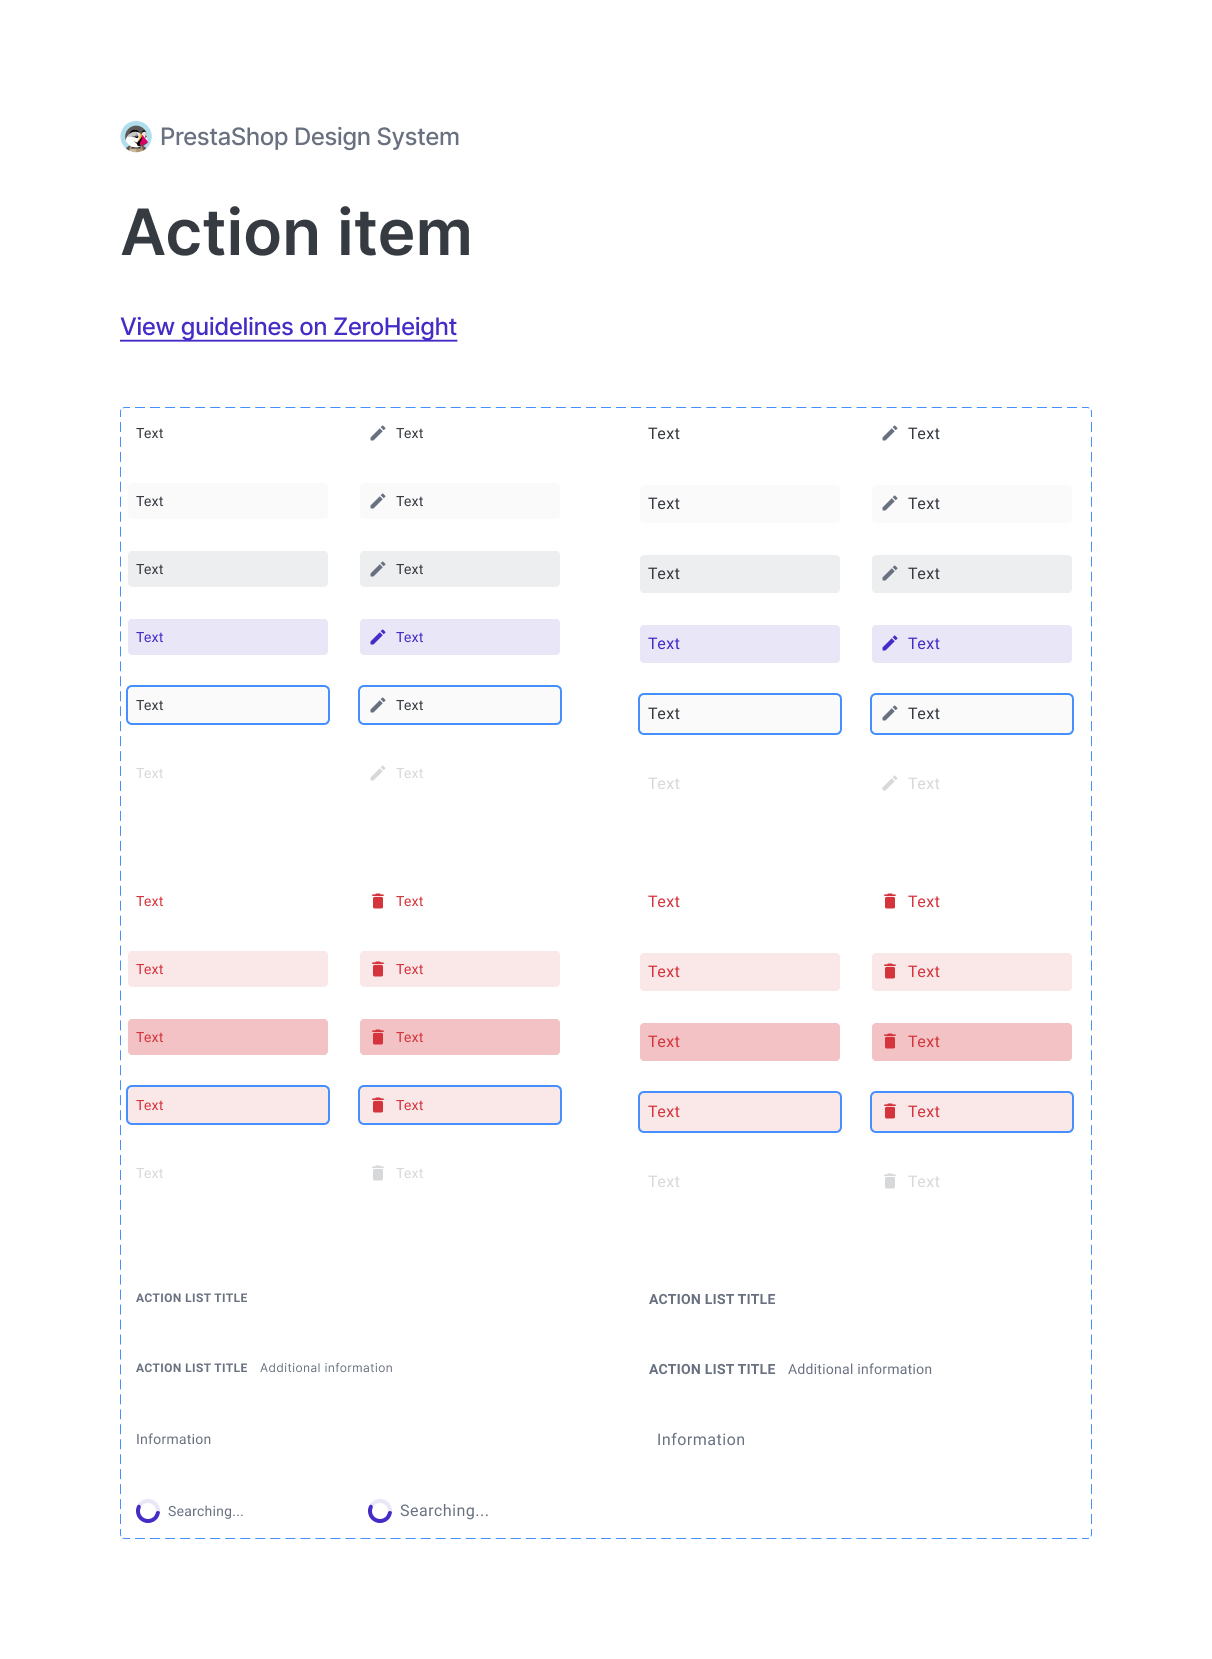
Task: Select the smaller purple Text item without icon
Action: click(x=227, y=637)
